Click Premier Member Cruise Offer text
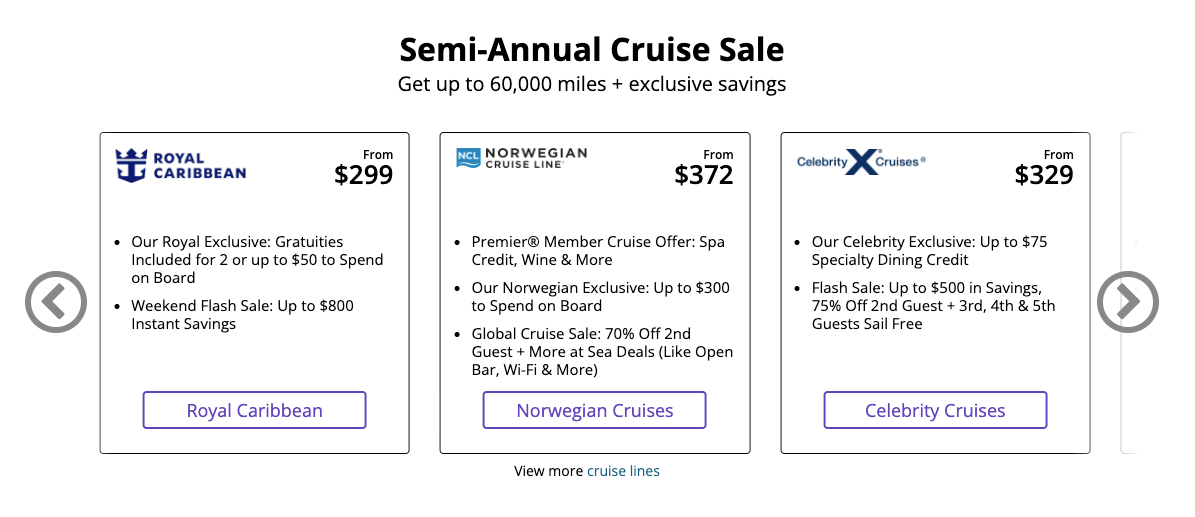The width and height of the screenshot is (1195, 517). click(598, 251)
